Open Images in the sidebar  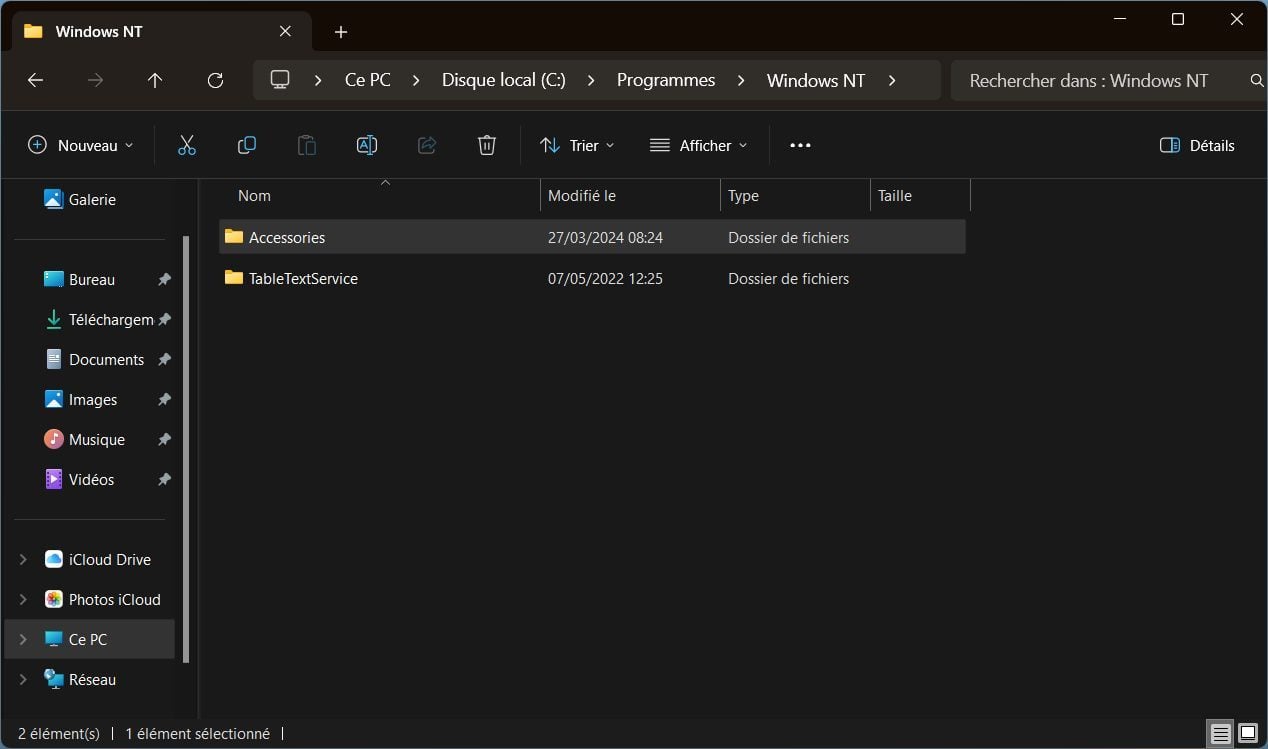(90, 400)
